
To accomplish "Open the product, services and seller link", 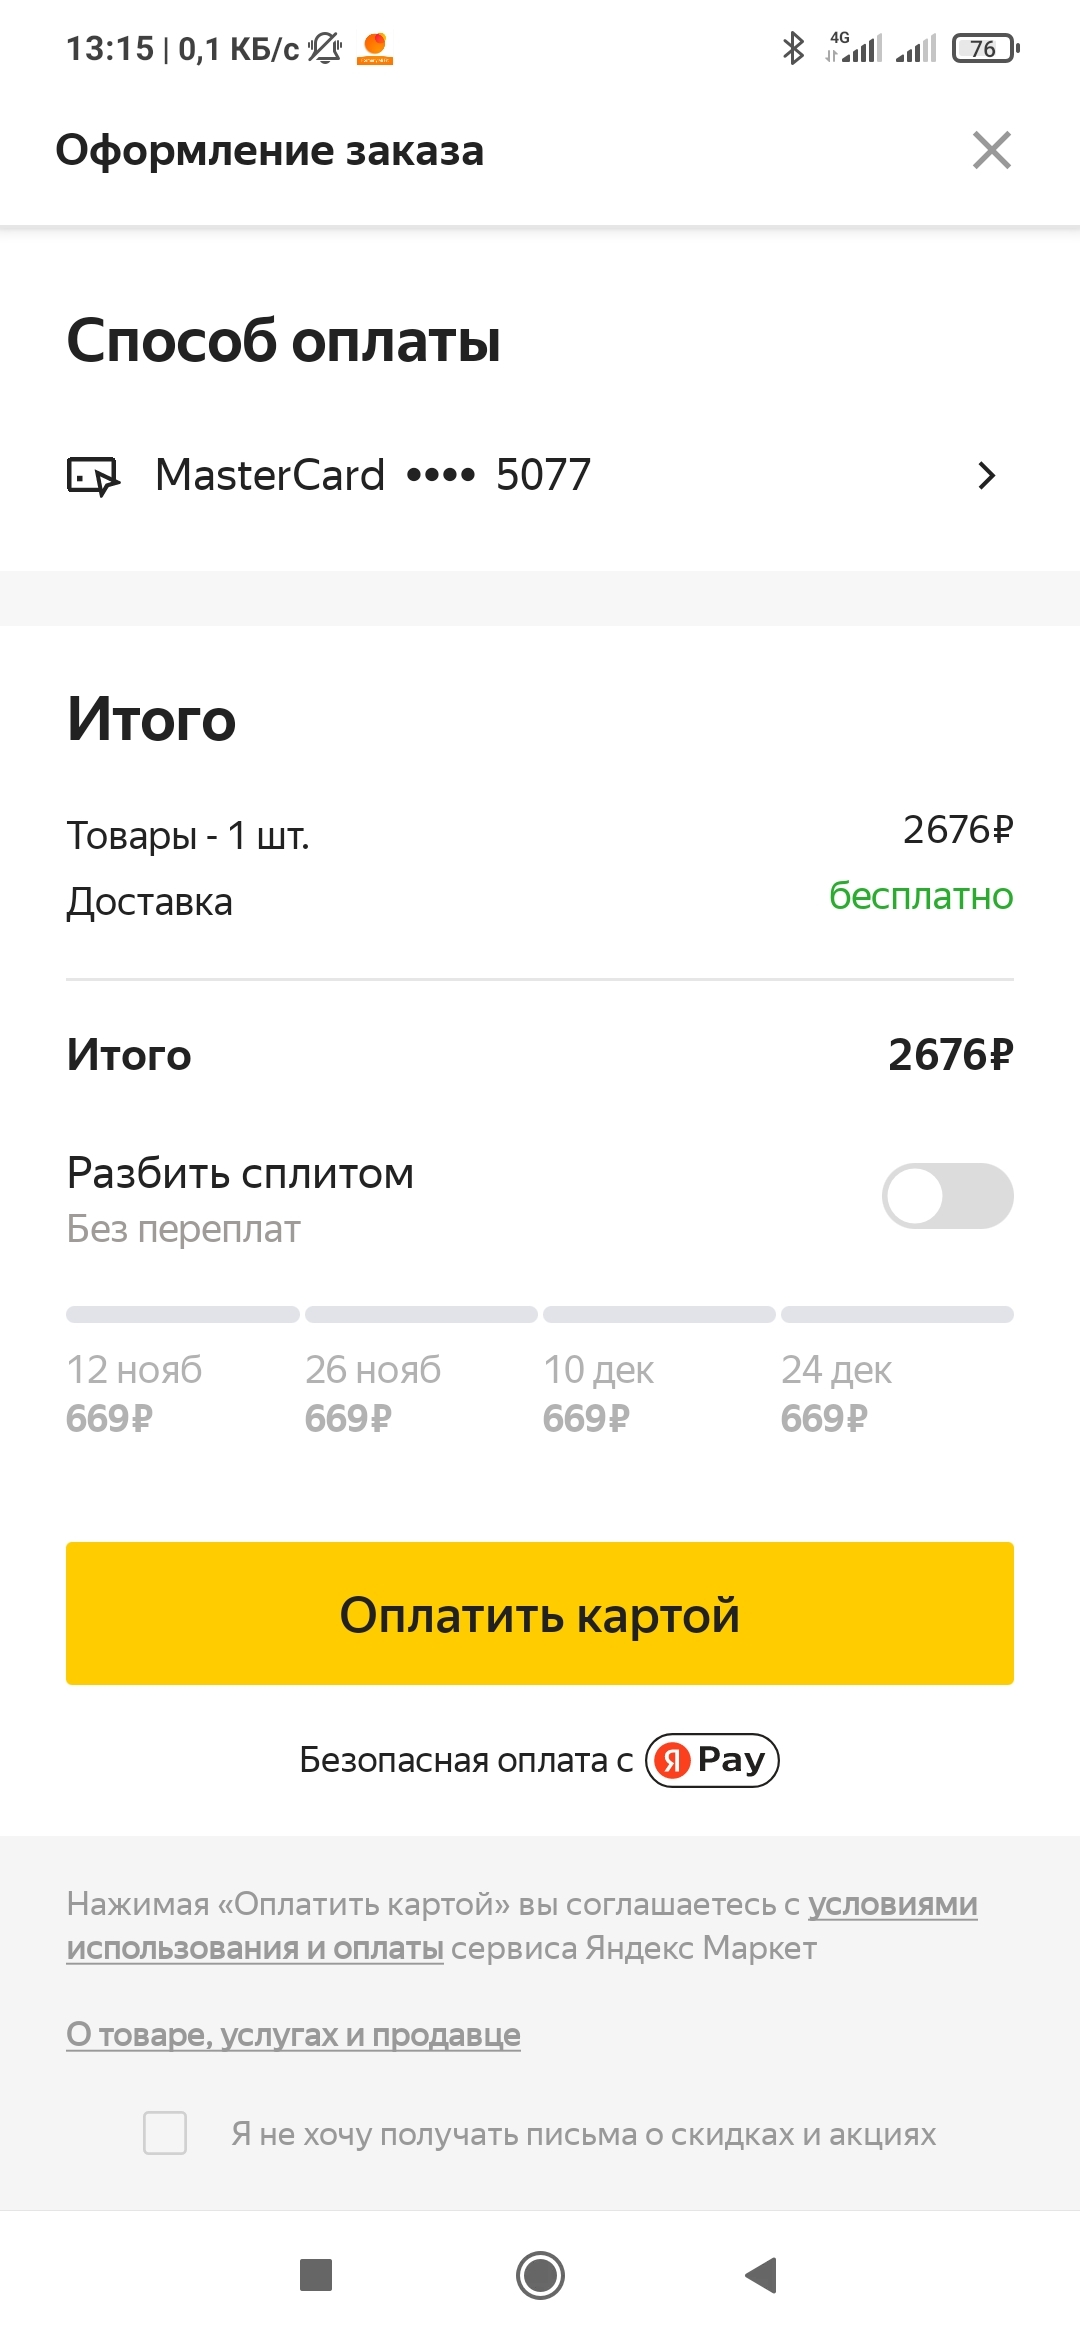I will tap(293, 2035).
